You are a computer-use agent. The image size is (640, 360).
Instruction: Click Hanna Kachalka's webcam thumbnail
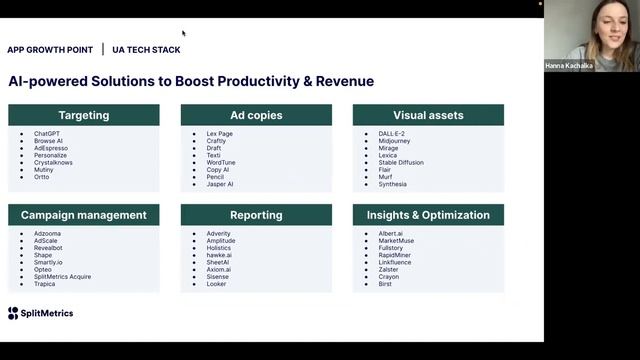coord(592,36)
